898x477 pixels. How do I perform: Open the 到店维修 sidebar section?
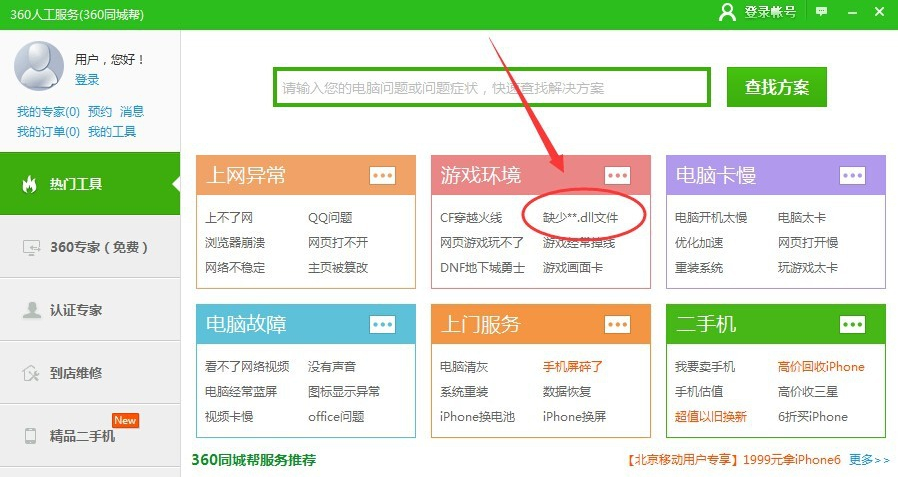click(90, 373)
